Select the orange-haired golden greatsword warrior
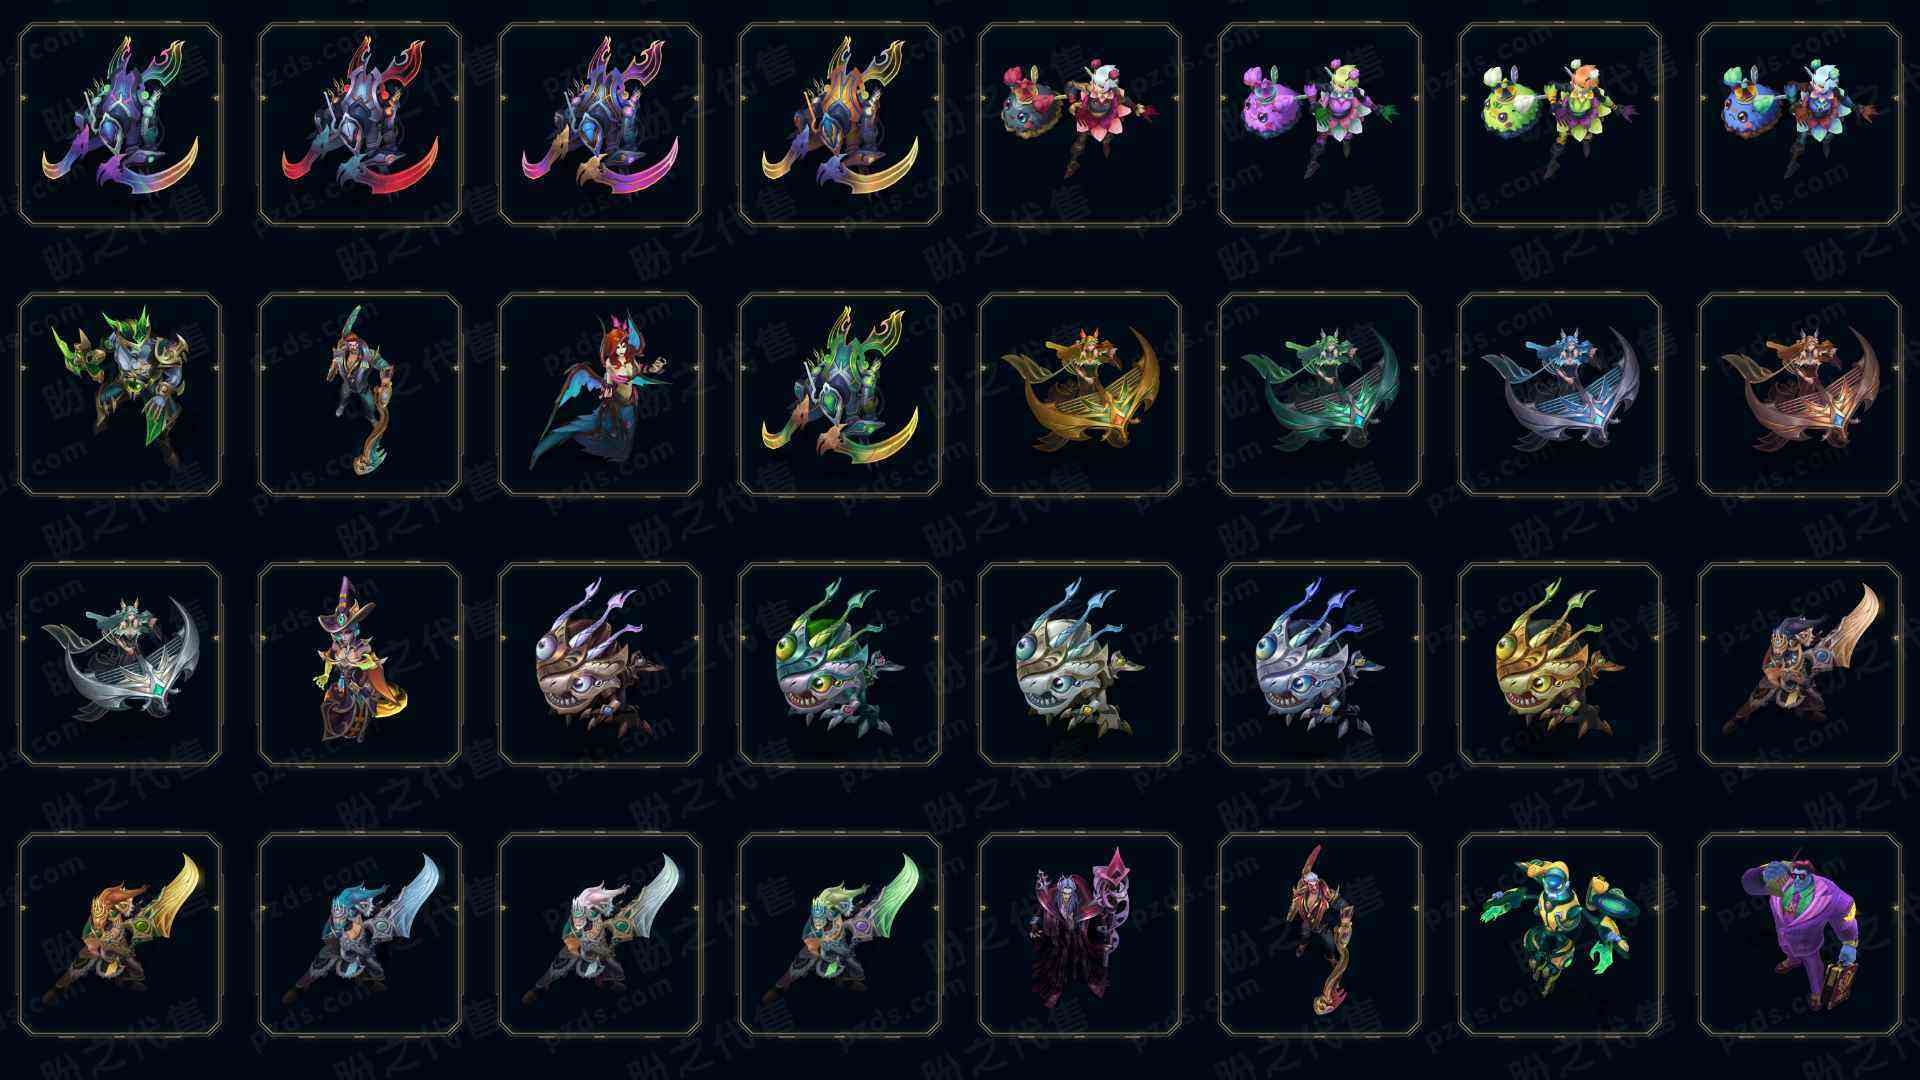Image resolution: width=1920 pixels, height=1080 pixels. tap(120, 934)
